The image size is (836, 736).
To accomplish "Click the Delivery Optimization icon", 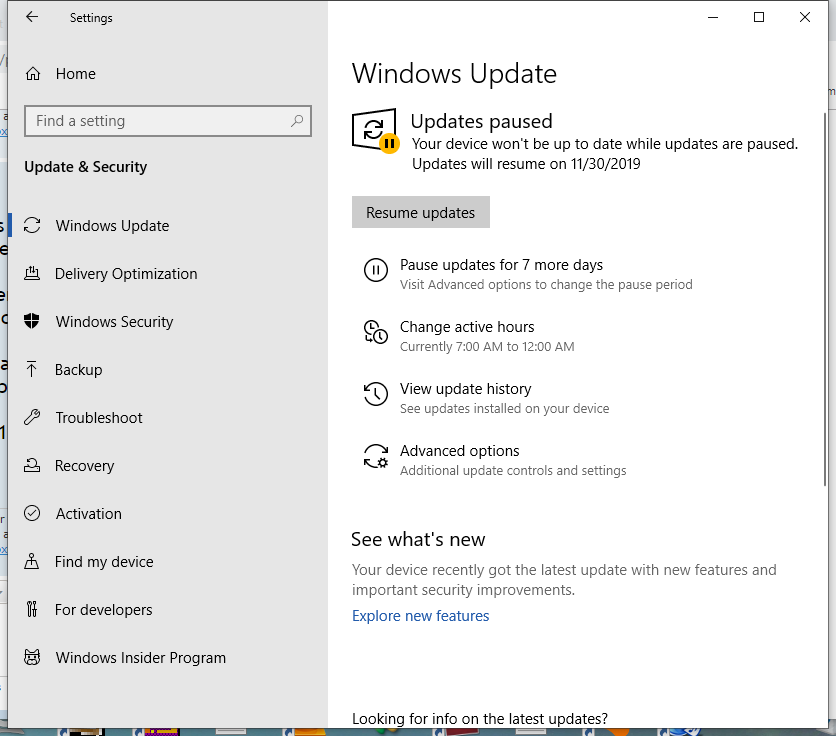I will point(32,273).
